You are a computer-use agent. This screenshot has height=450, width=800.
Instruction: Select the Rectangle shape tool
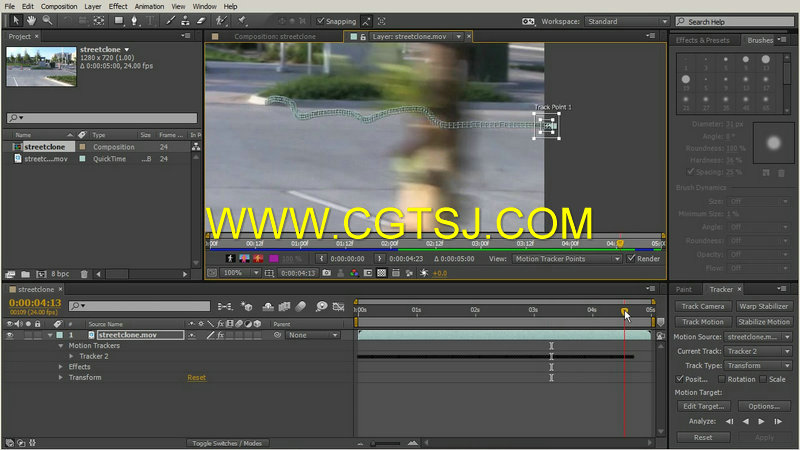pyautogui.click(x=119, y=21)
